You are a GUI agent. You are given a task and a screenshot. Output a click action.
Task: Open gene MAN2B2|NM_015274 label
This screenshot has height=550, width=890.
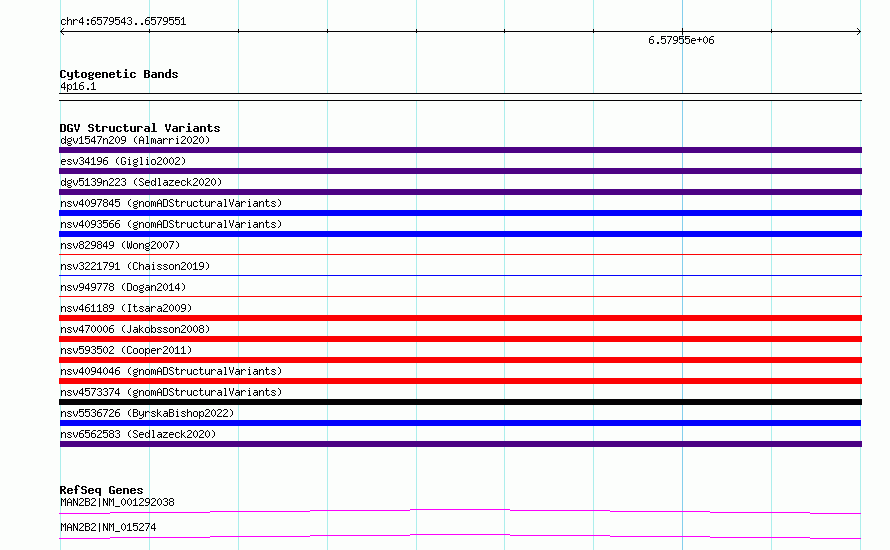pyautogui.click(x=108, y=527)
